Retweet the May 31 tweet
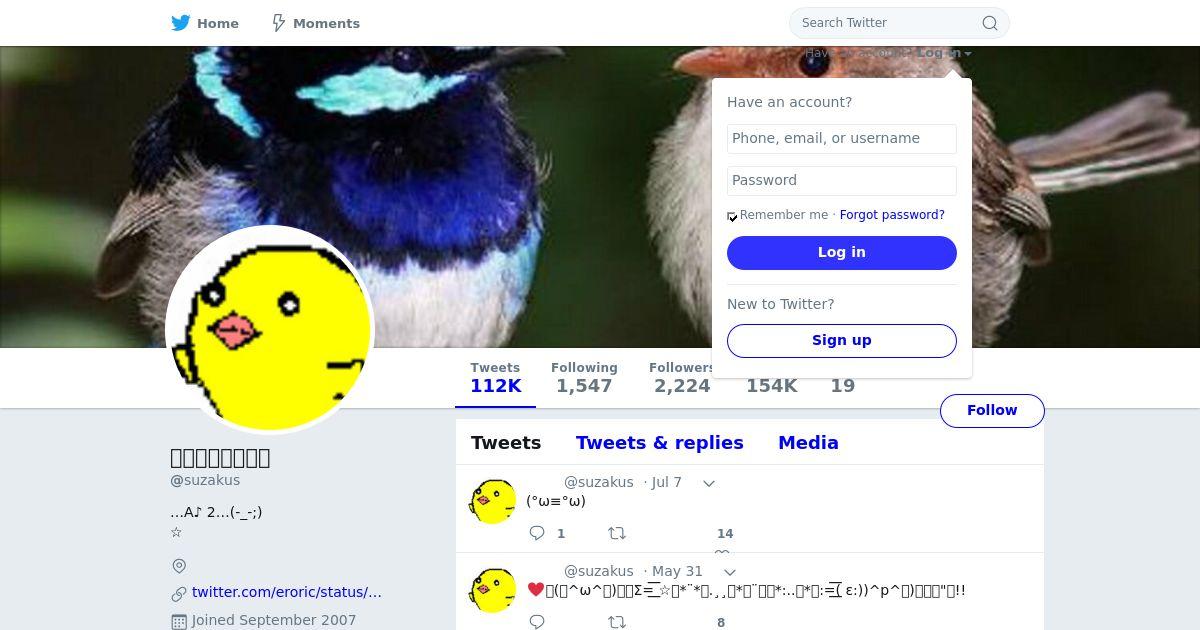The height and width of the screenshot is (630, 1200). [617, 622]
